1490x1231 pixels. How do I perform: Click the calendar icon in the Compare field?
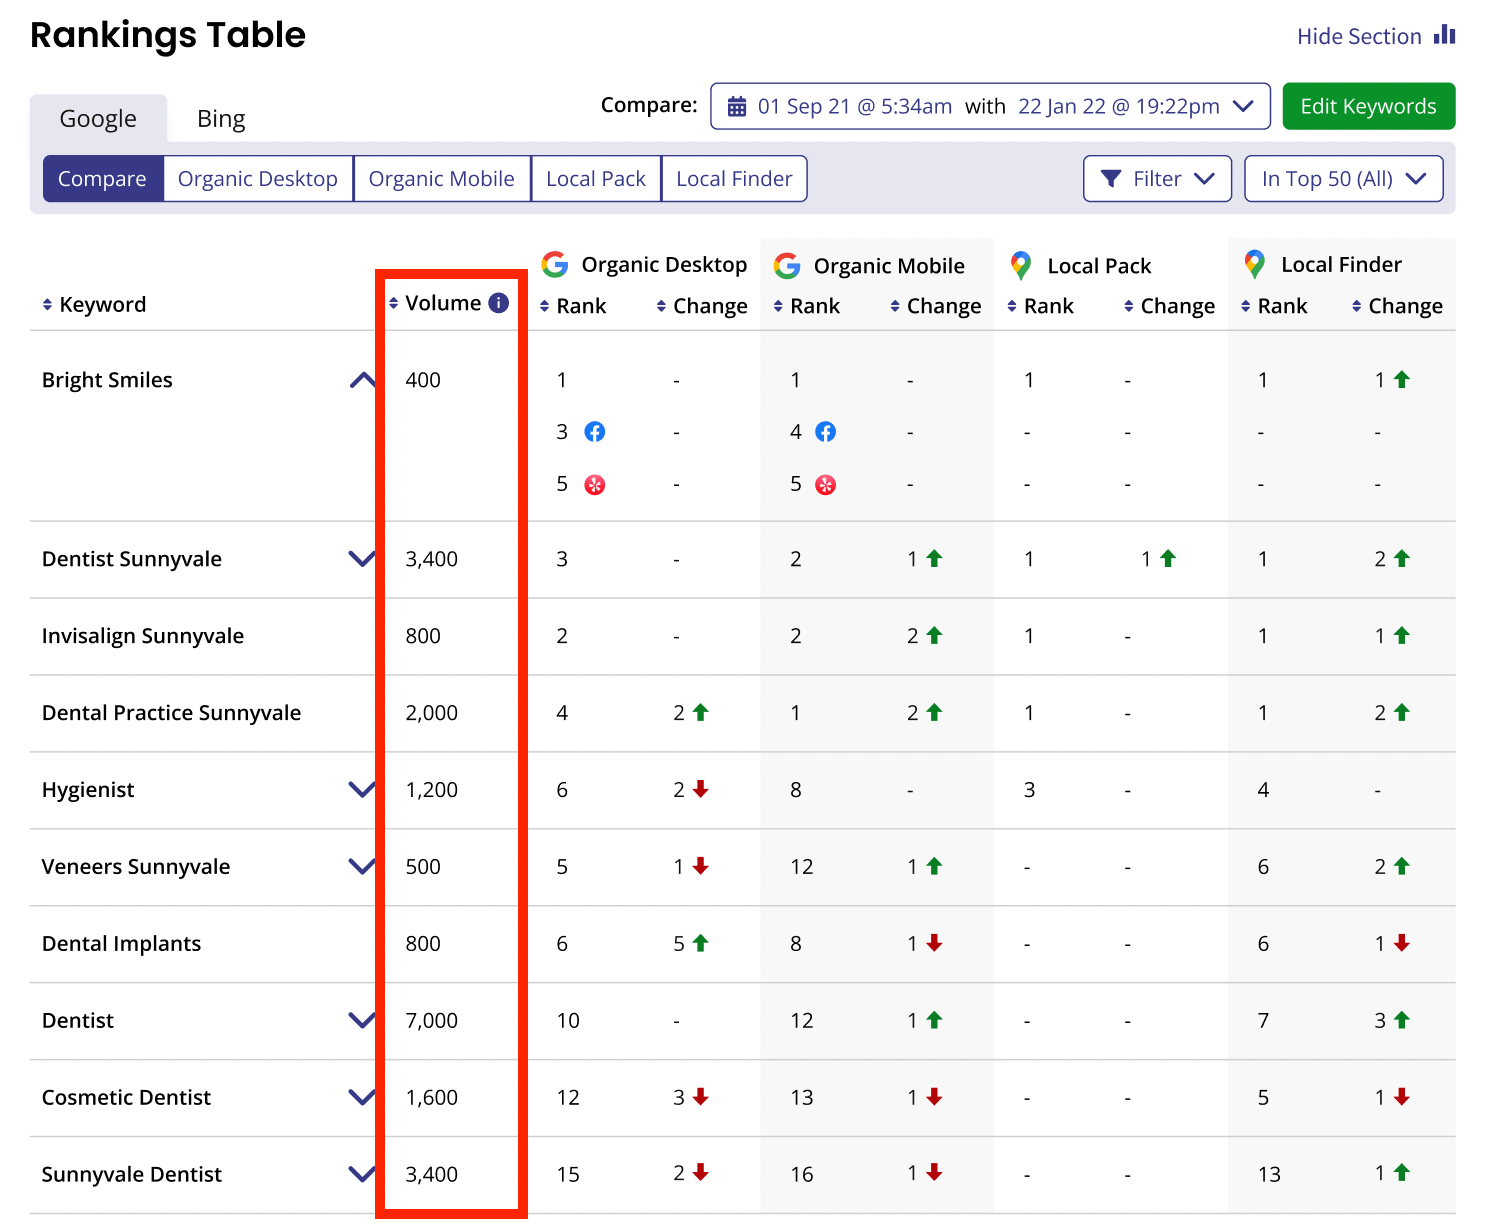point(737,105)
